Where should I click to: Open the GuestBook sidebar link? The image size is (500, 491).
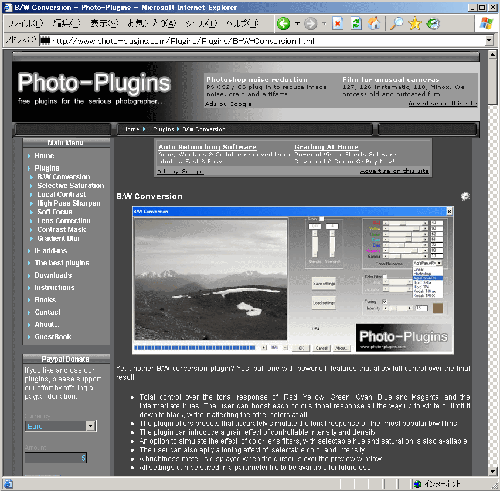pyautogui.click(x=53, y=337)
